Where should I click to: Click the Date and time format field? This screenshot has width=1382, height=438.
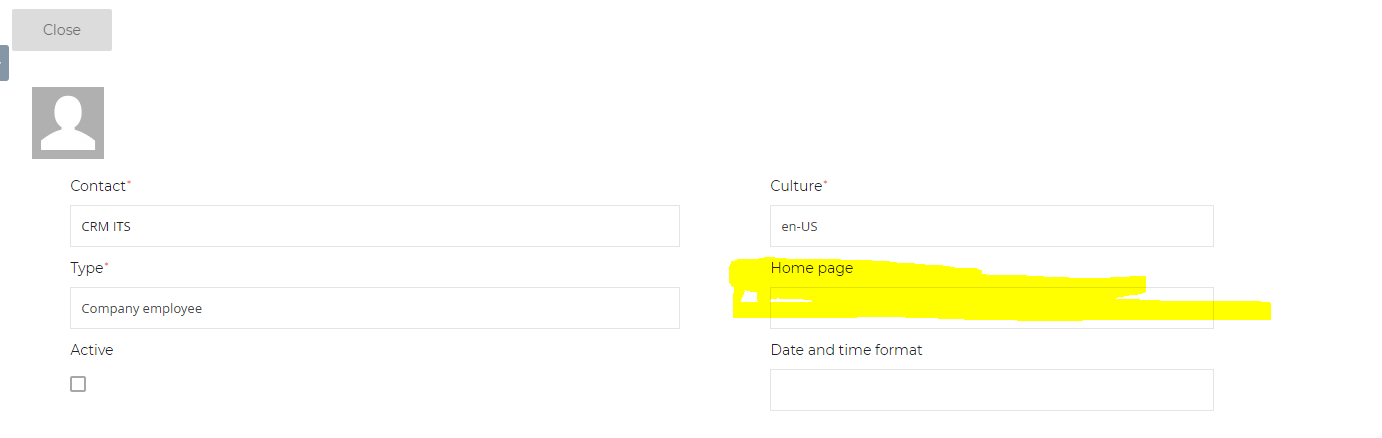pyautogui.click(x=992, y=390)
